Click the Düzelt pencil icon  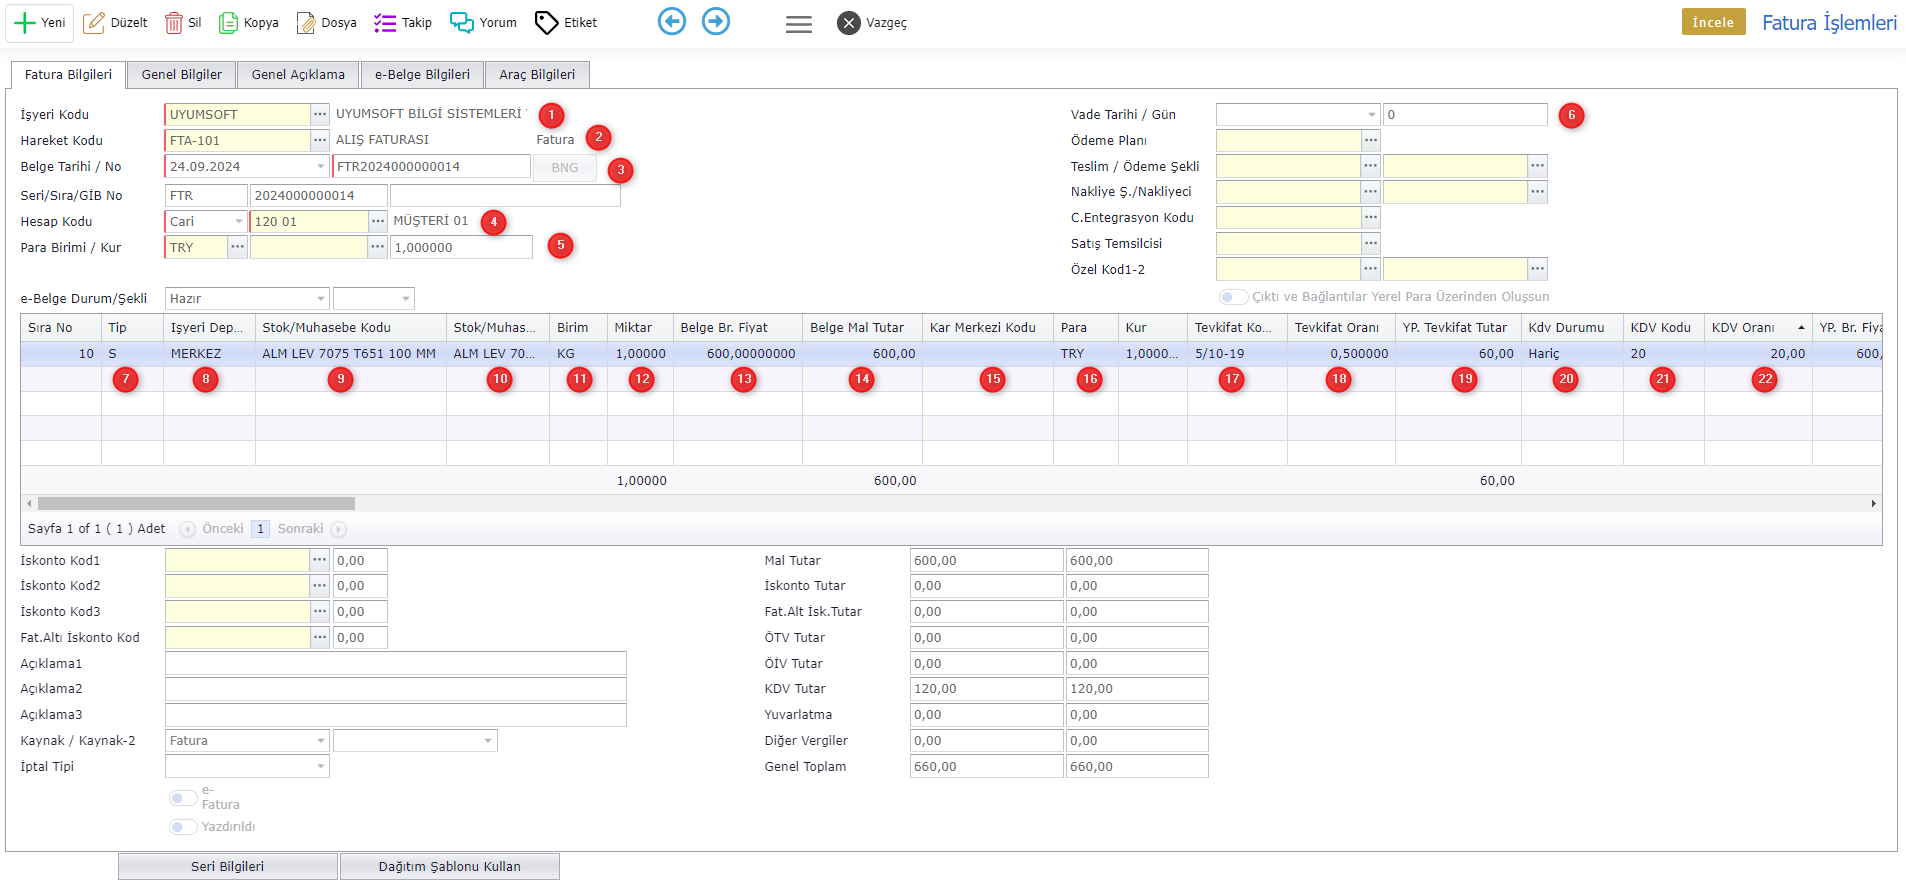pyautogui.click(x=94, y=23)
